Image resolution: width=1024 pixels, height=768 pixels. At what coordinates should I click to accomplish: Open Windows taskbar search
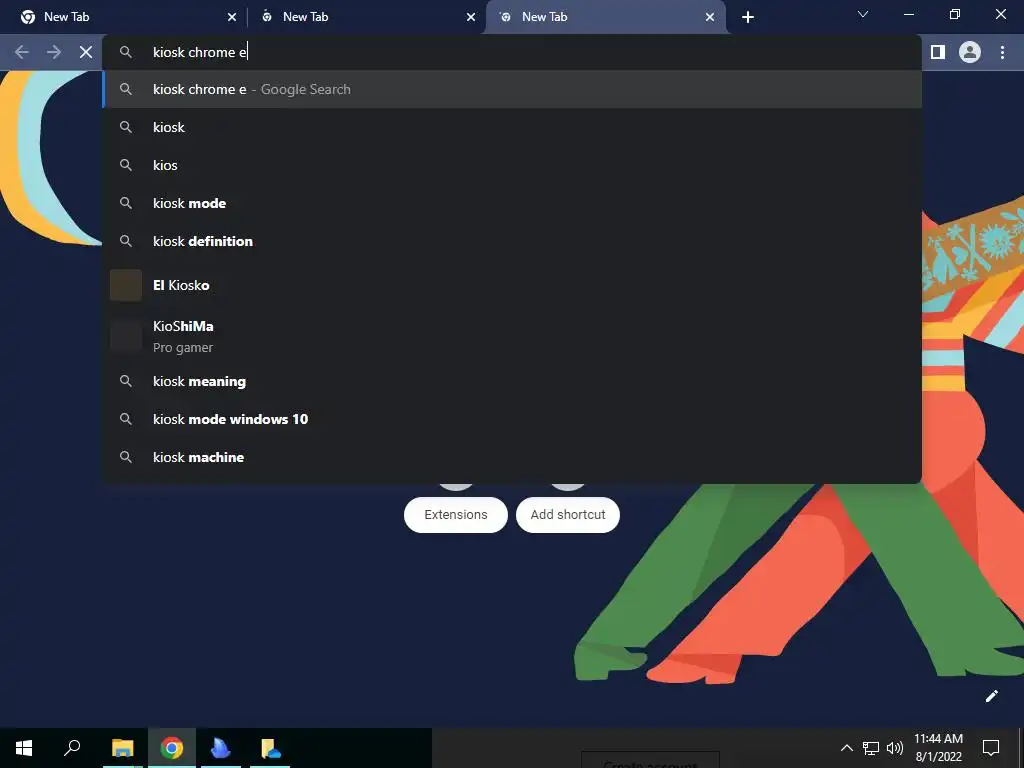[x=72, y=748]
